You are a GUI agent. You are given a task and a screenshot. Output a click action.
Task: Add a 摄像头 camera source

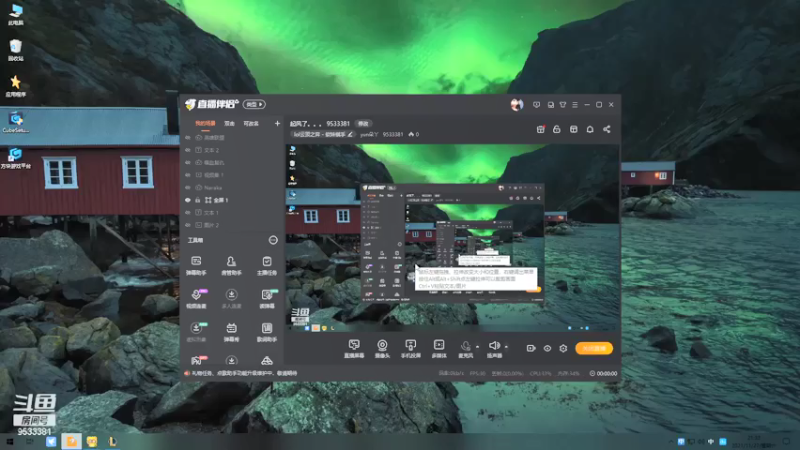382,348
